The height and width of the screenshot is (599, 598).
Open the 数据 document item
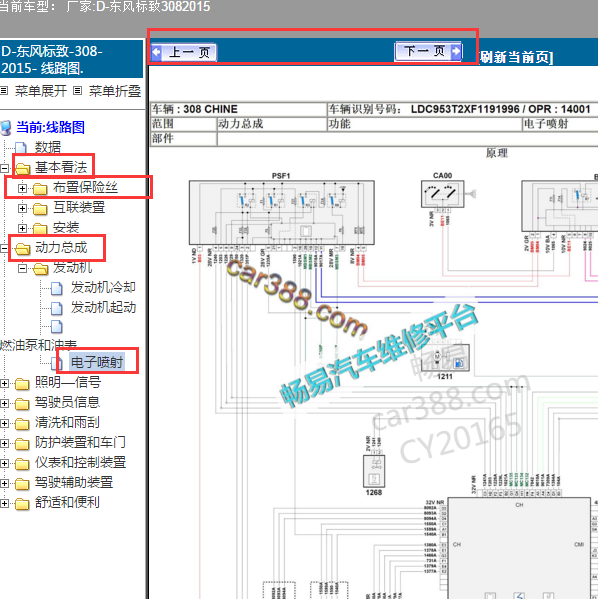click(48, 147)
